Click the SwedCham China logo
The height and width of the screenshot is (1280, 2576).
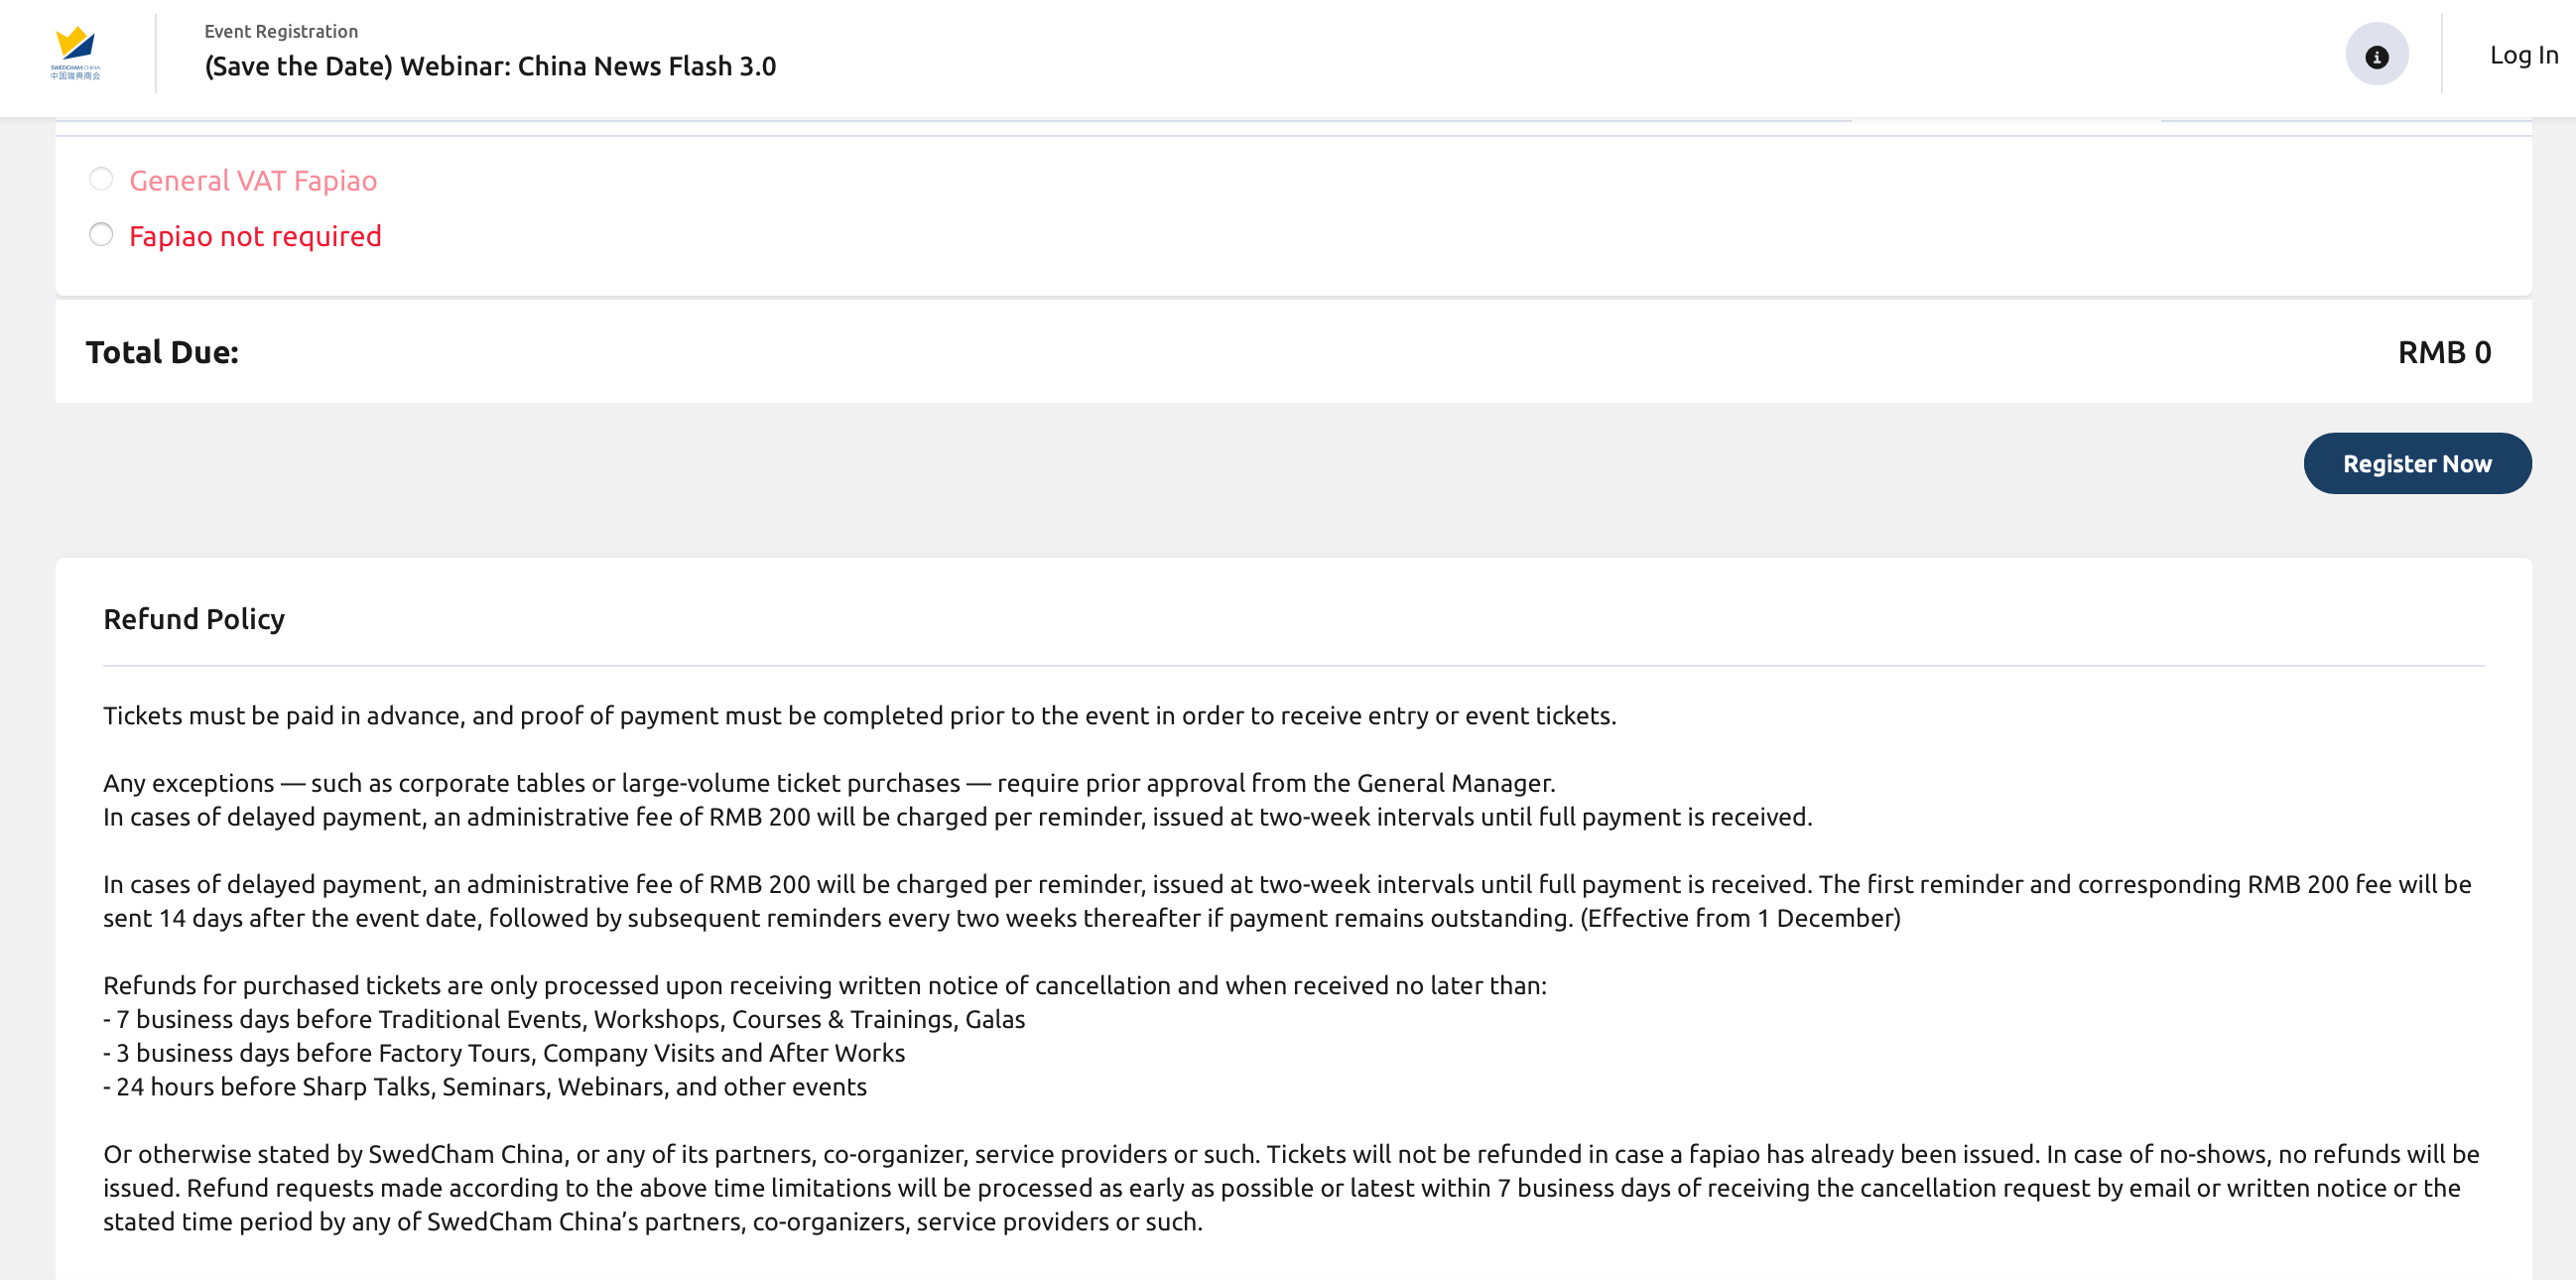(x=75, y=54)
